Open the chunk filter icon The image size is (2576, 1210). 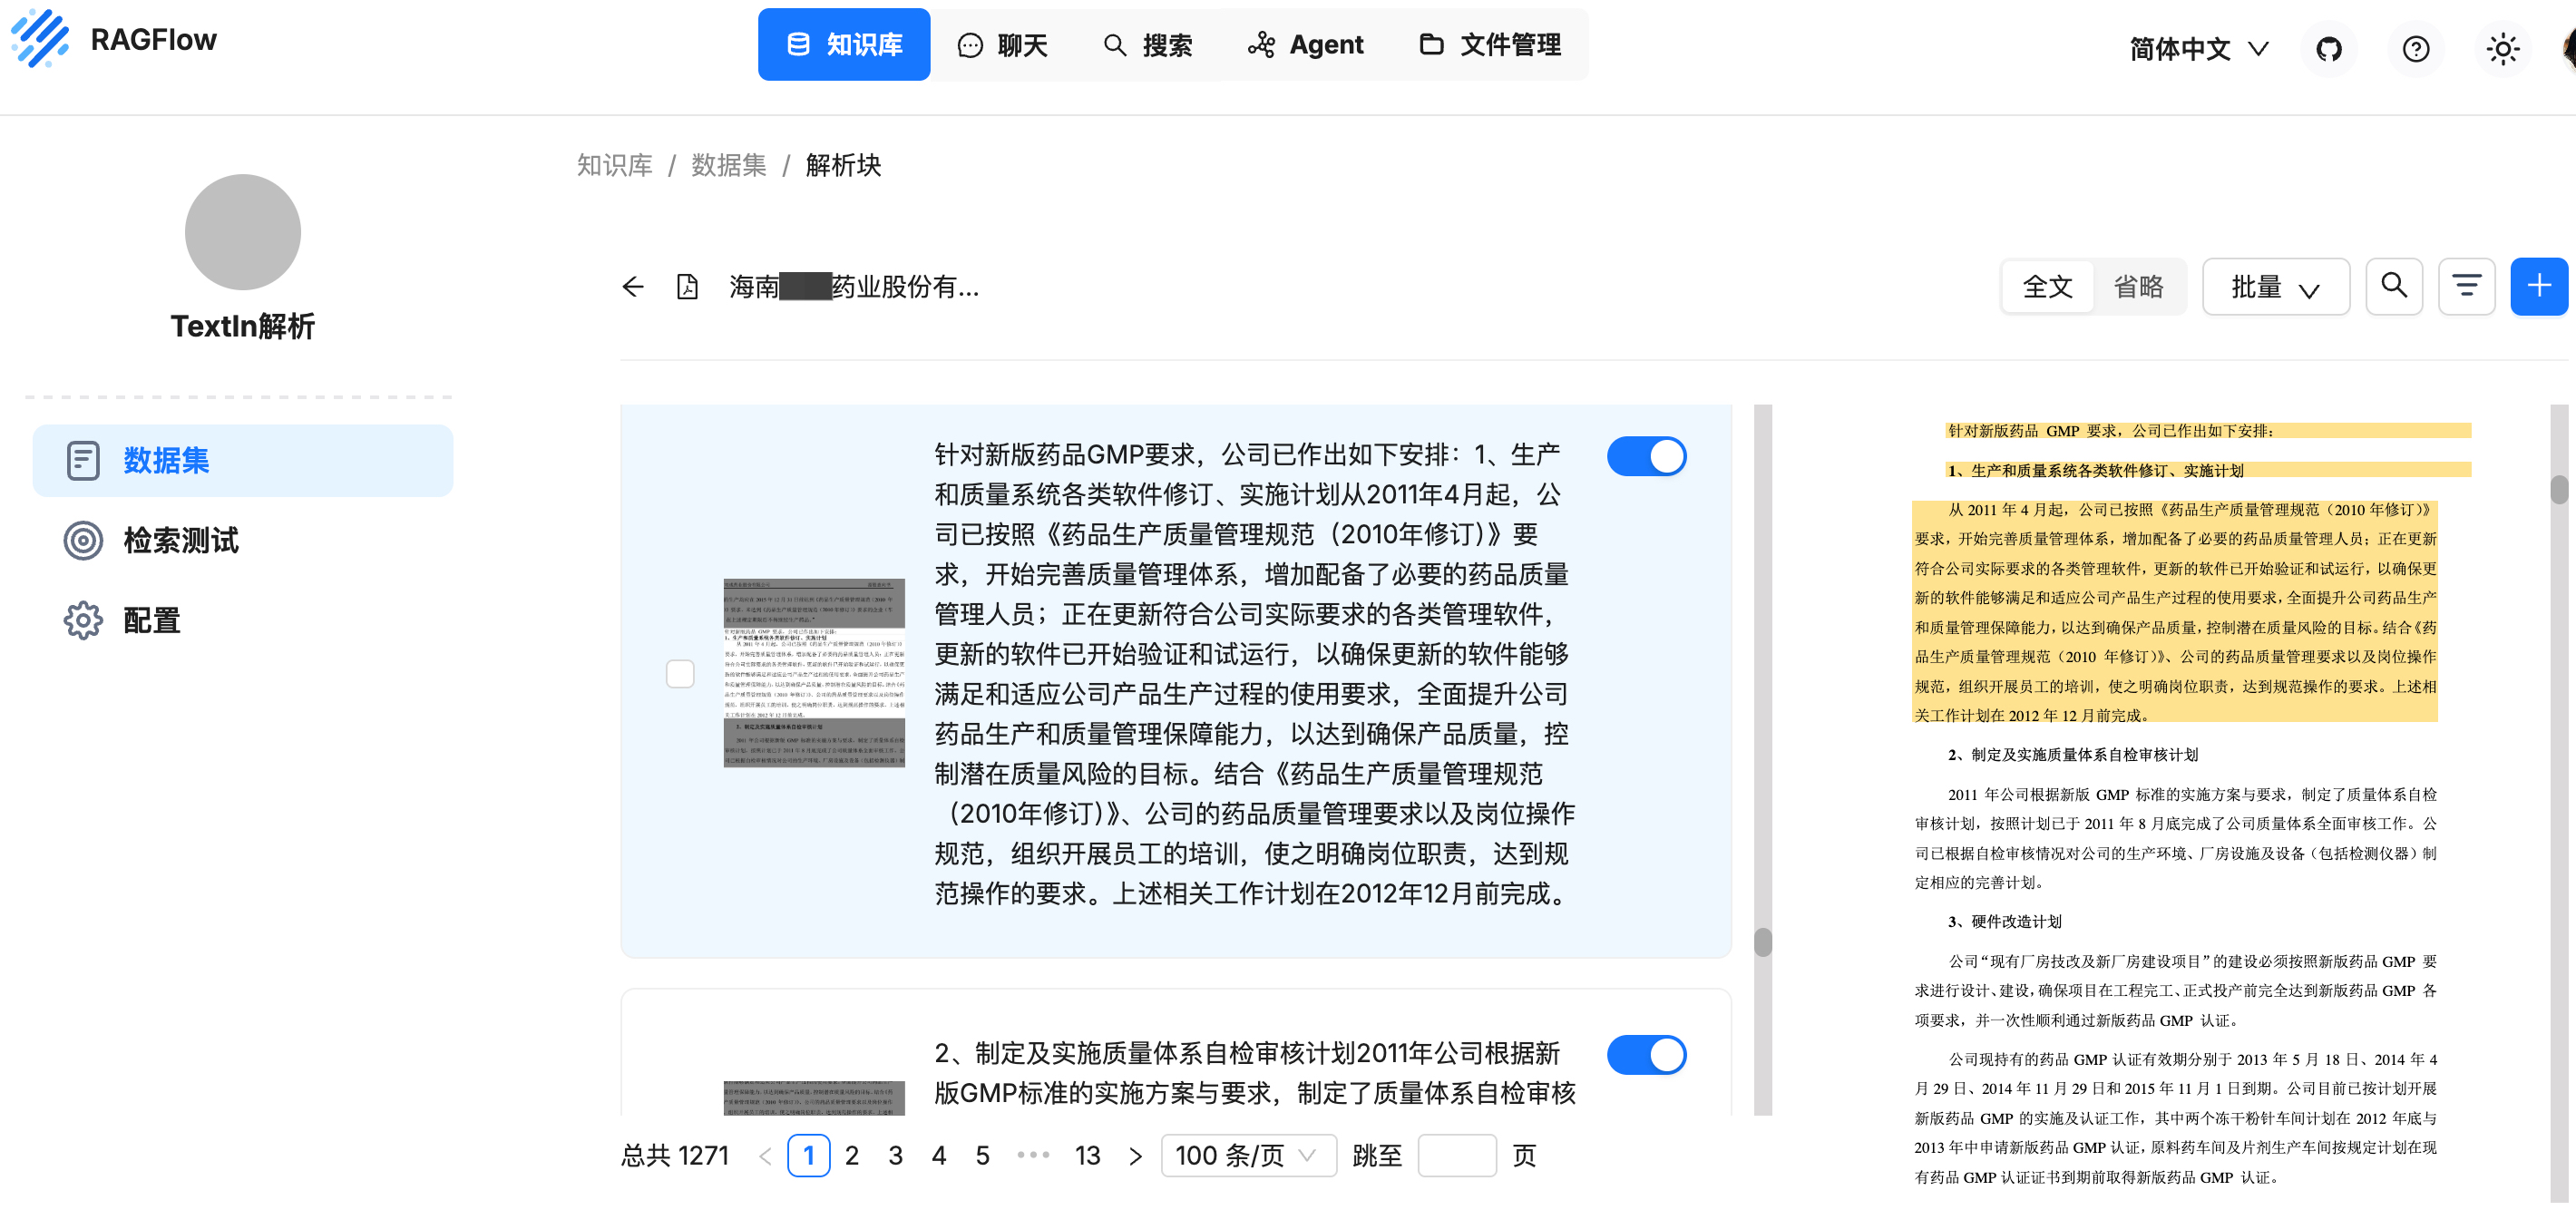click(2466, 286)
